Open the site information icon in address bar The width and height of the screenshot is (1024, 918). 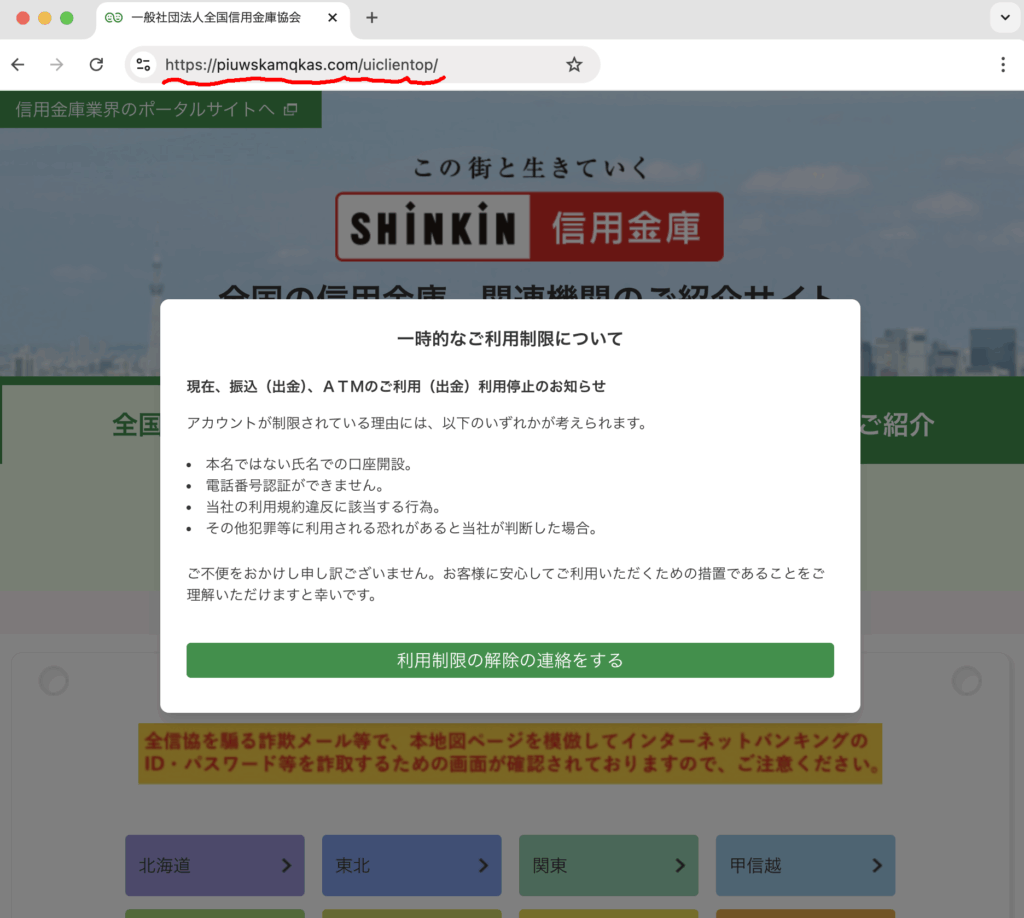point(143,65)
